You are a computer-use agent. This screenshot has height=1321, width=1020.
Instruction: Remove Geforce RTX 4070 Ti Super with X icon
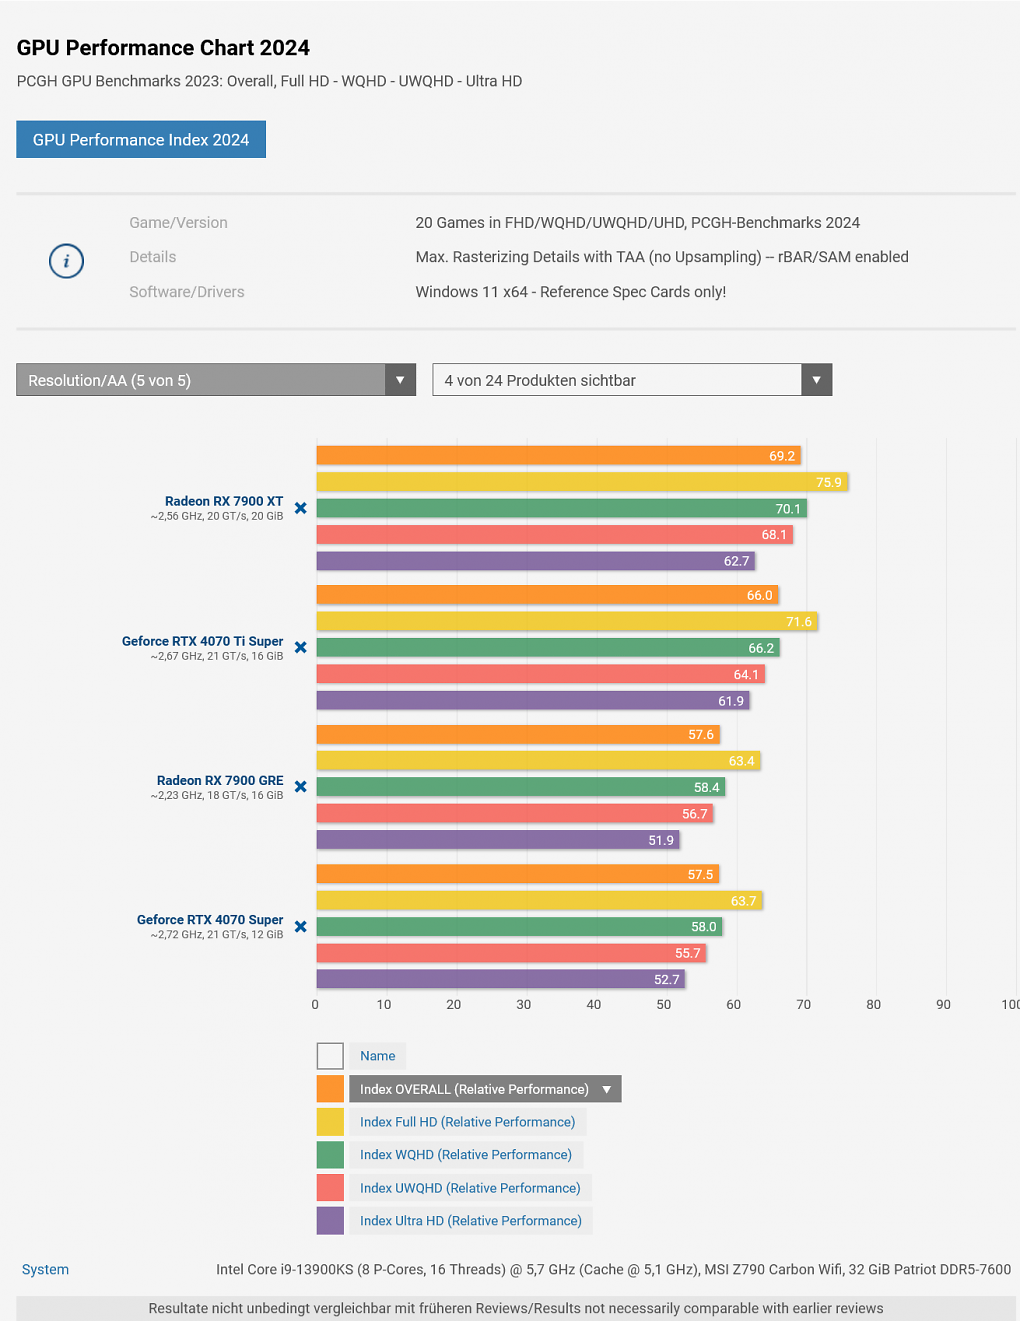click(300, 647)
